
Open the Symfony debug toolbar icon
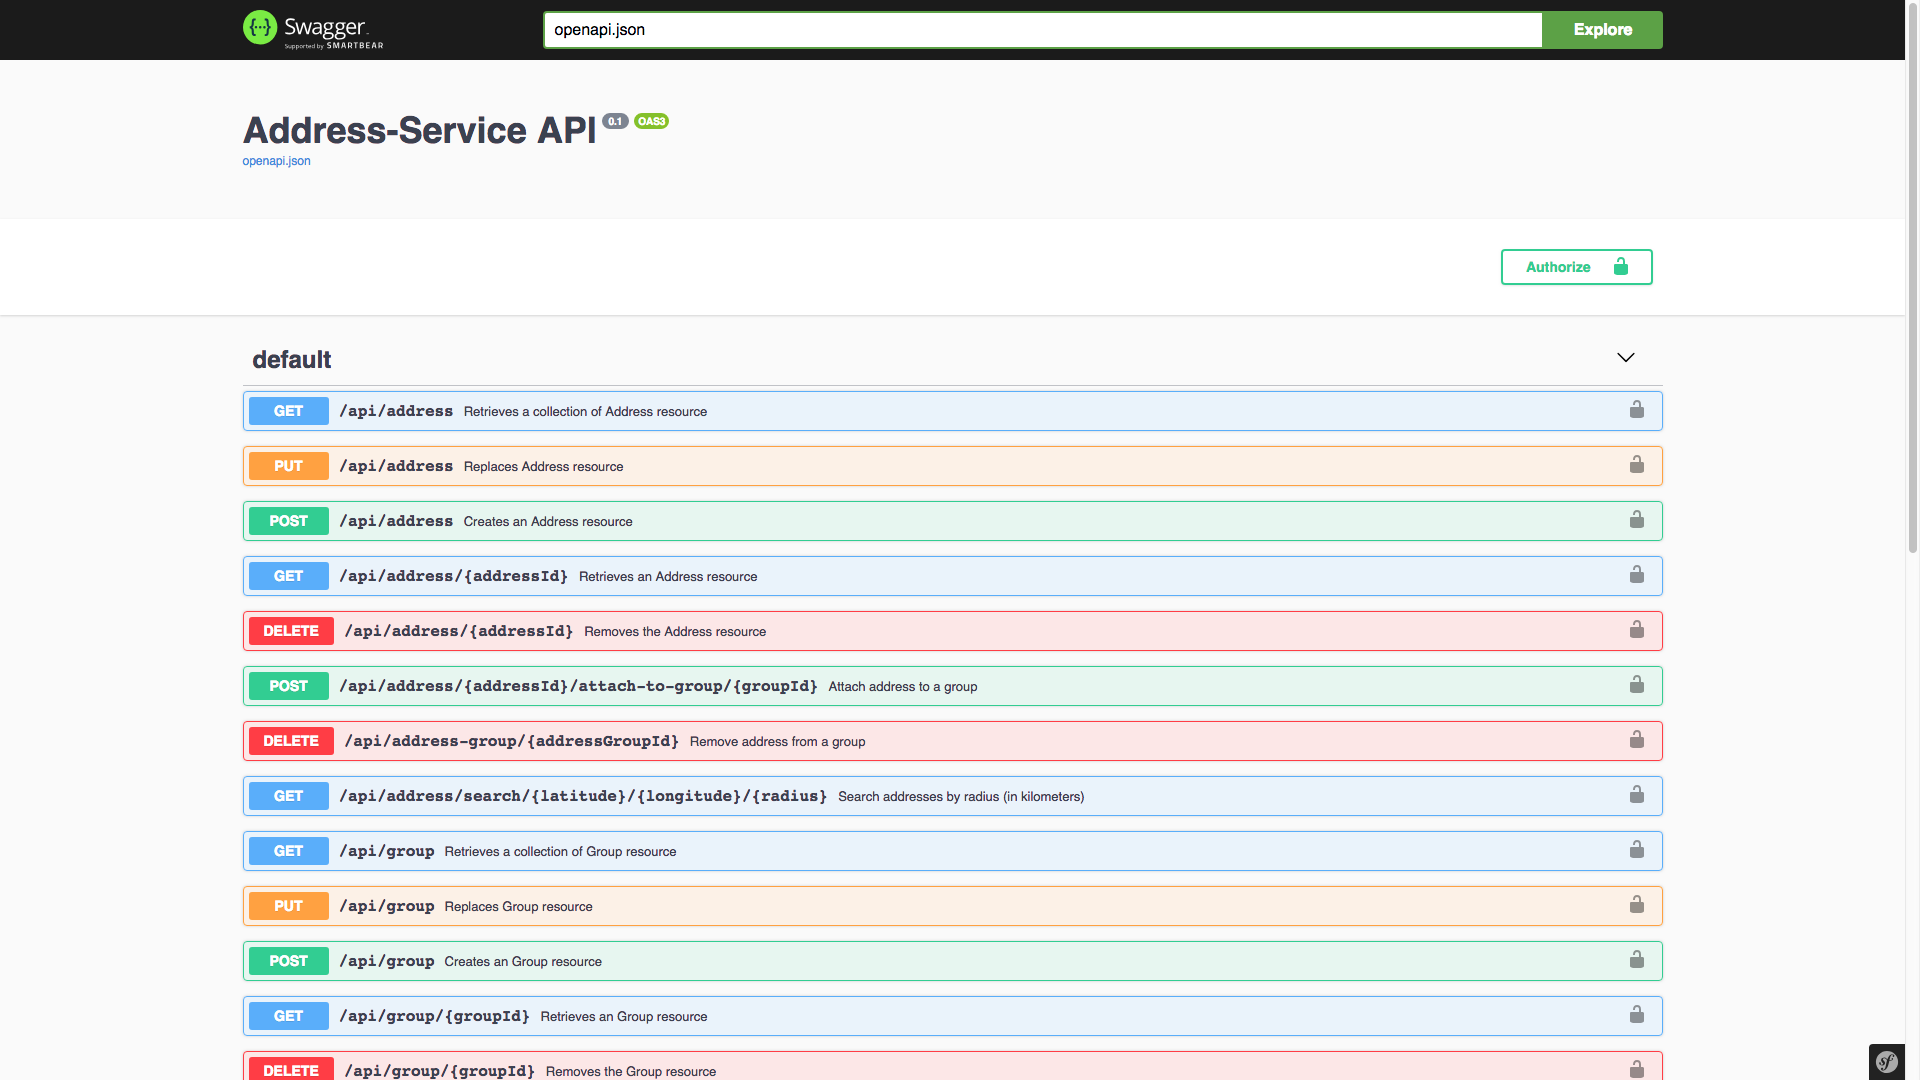point(1887,1062)
